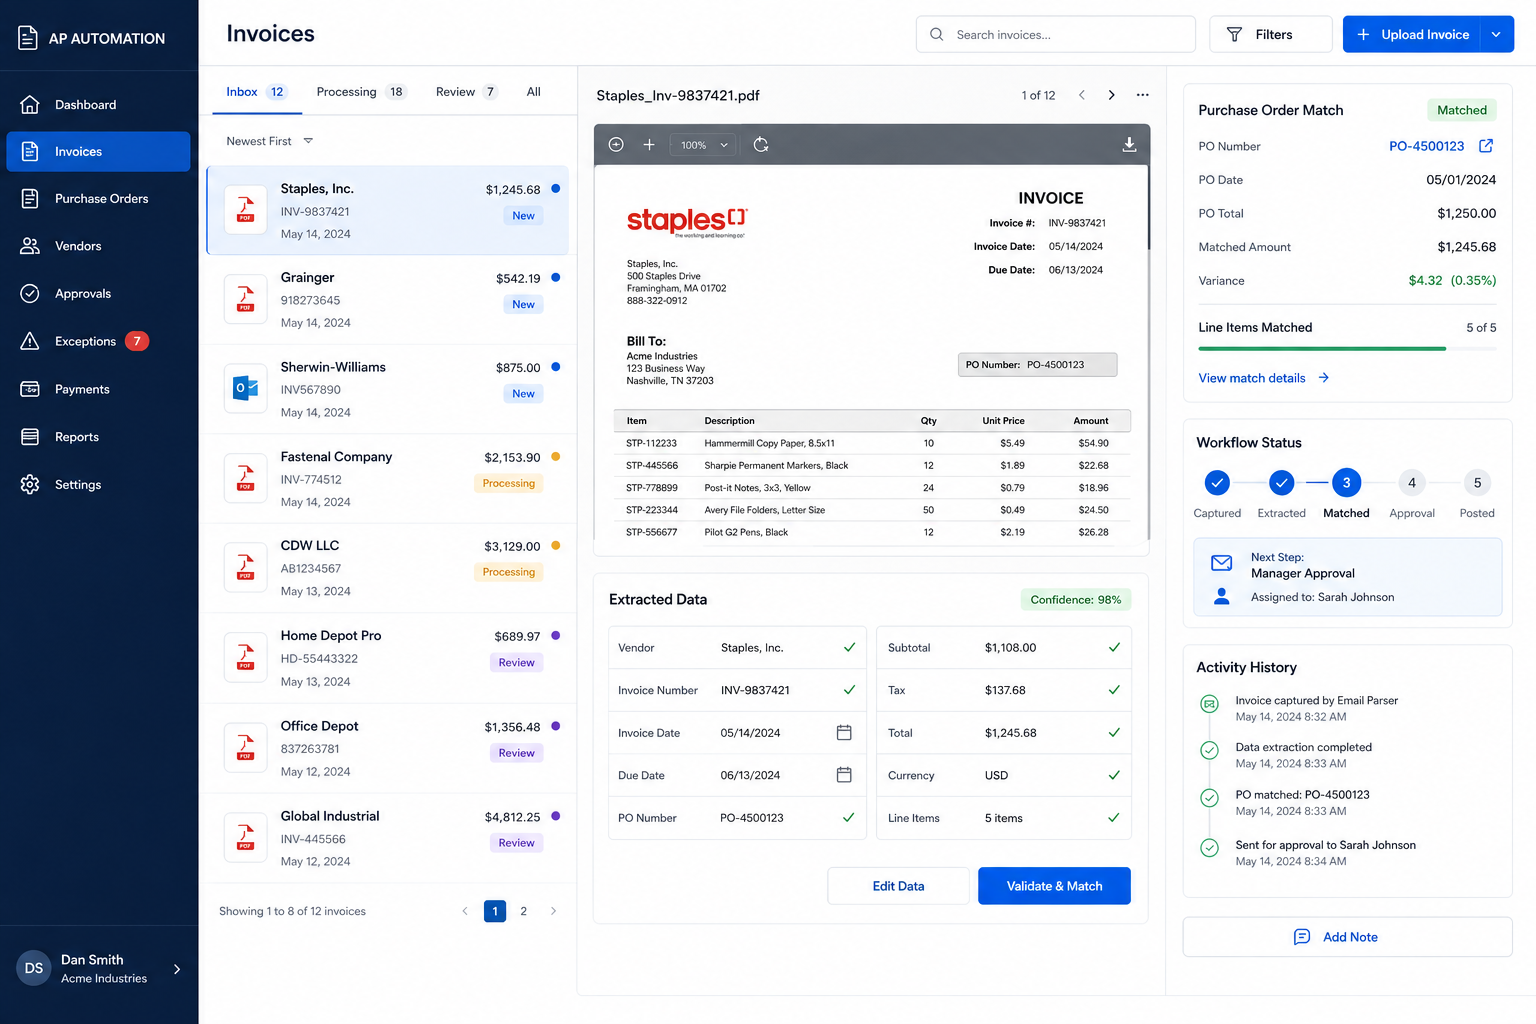Click the AP Automation logo
This screenshot has height=1024, width=1536.
click(28, 38)
